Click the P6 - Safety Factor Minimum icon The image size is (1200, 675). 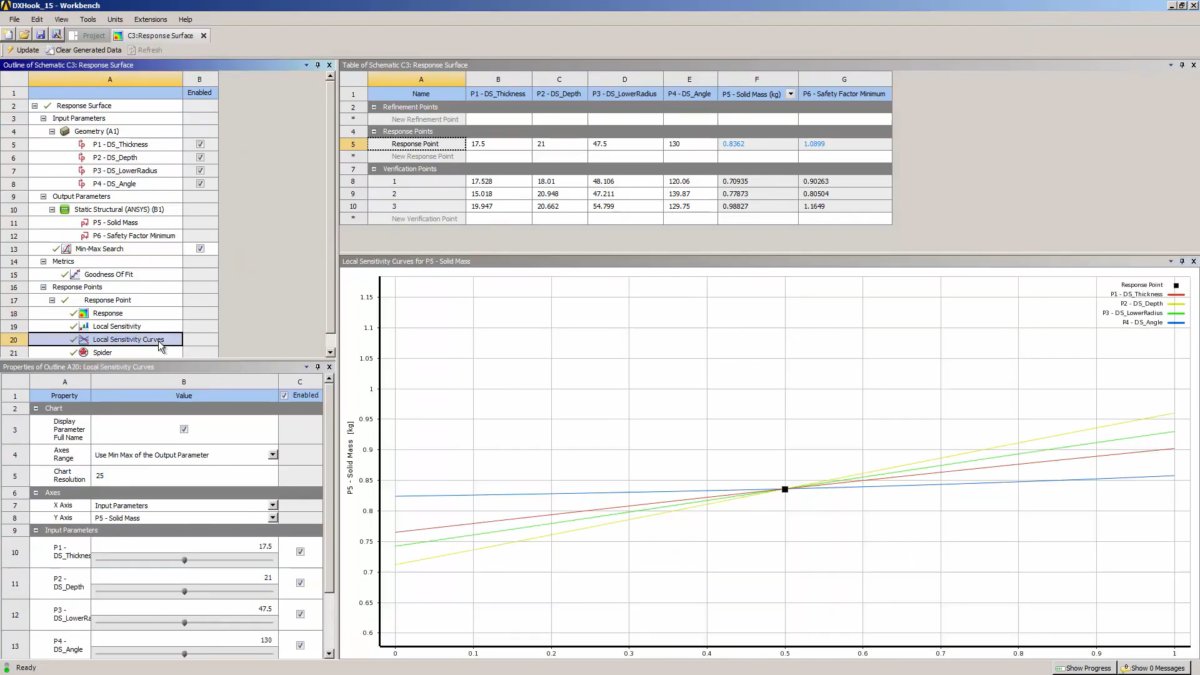83,236
